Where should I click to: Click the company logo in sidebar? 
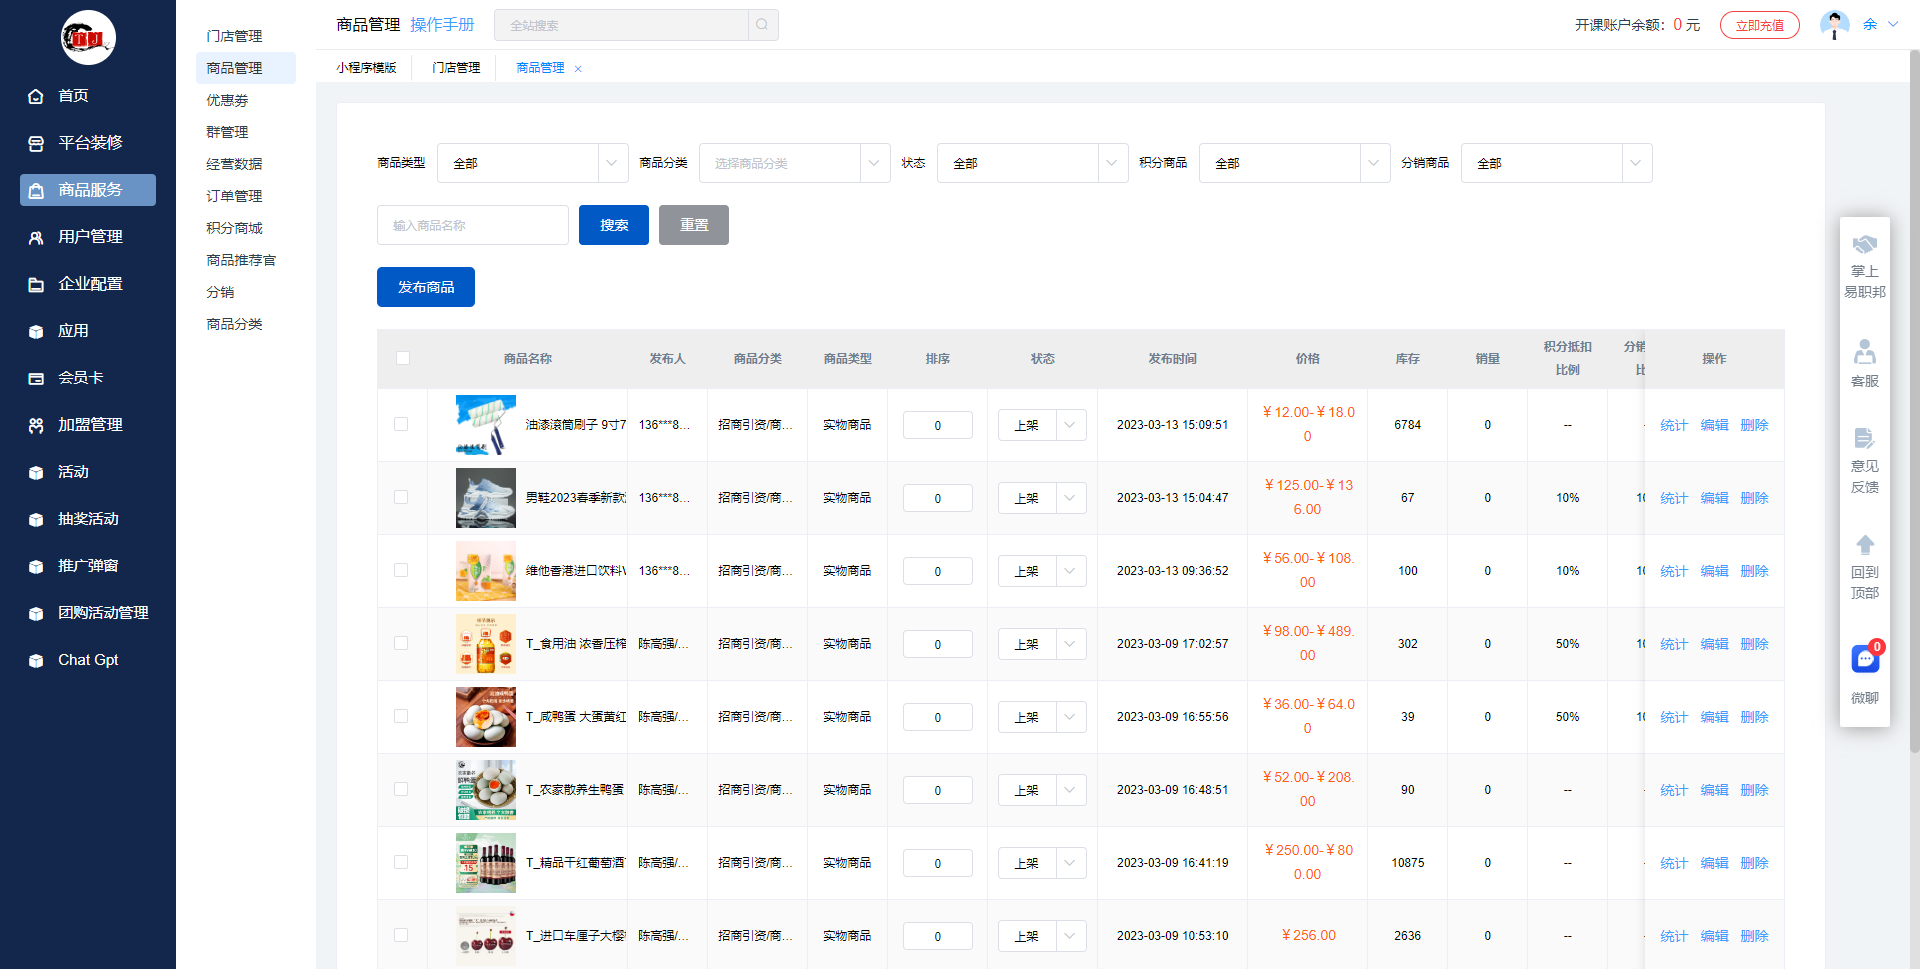click(x=88, y=38)
